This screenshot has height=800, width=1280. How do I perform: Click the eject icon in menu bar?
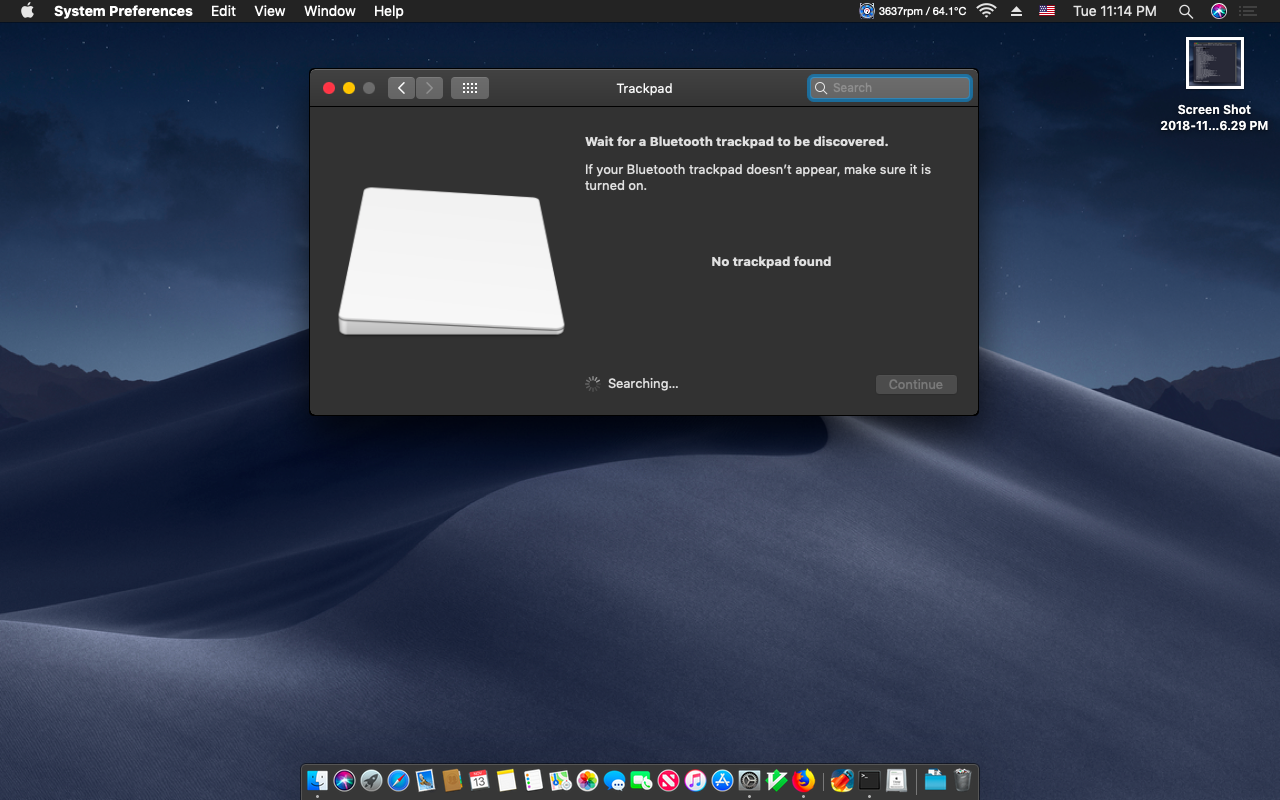coord(1017,11)
